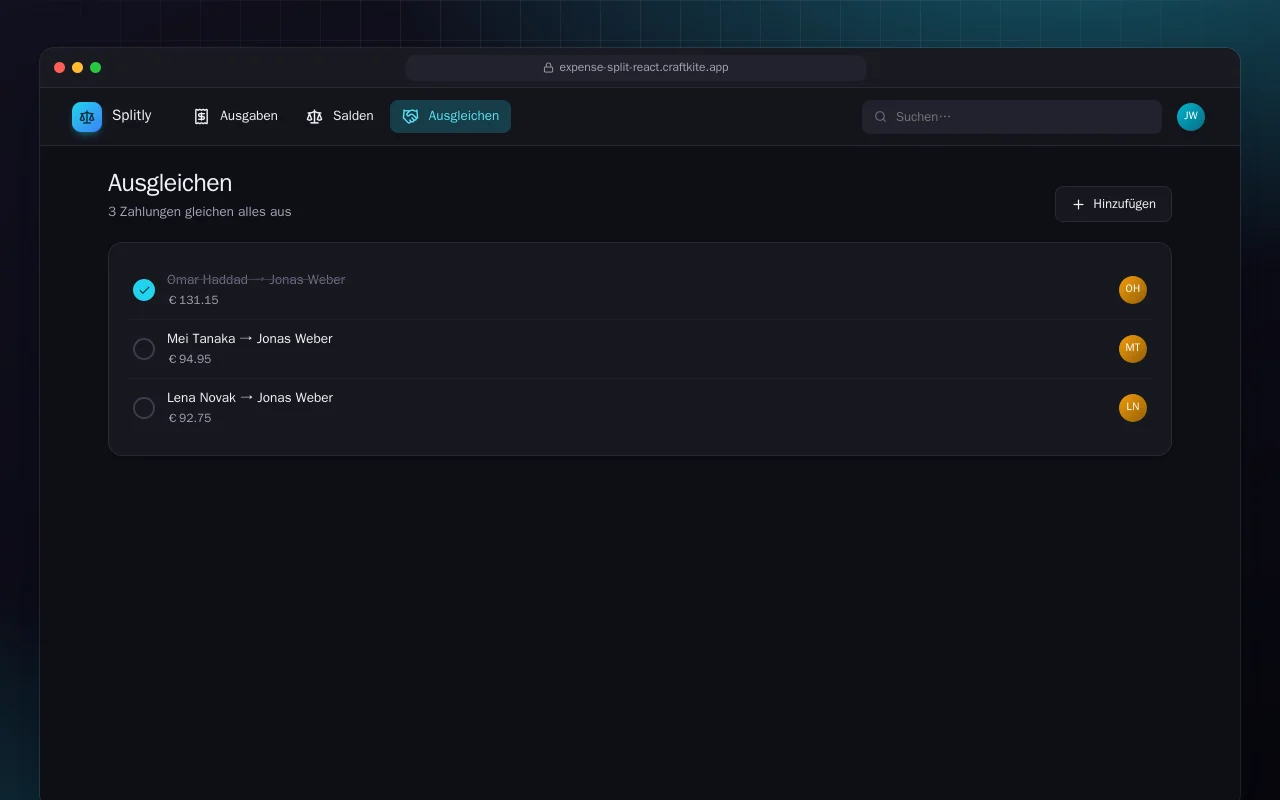Focus the Suchen search field
The image size is (1280, 800).
(1012, 117)
